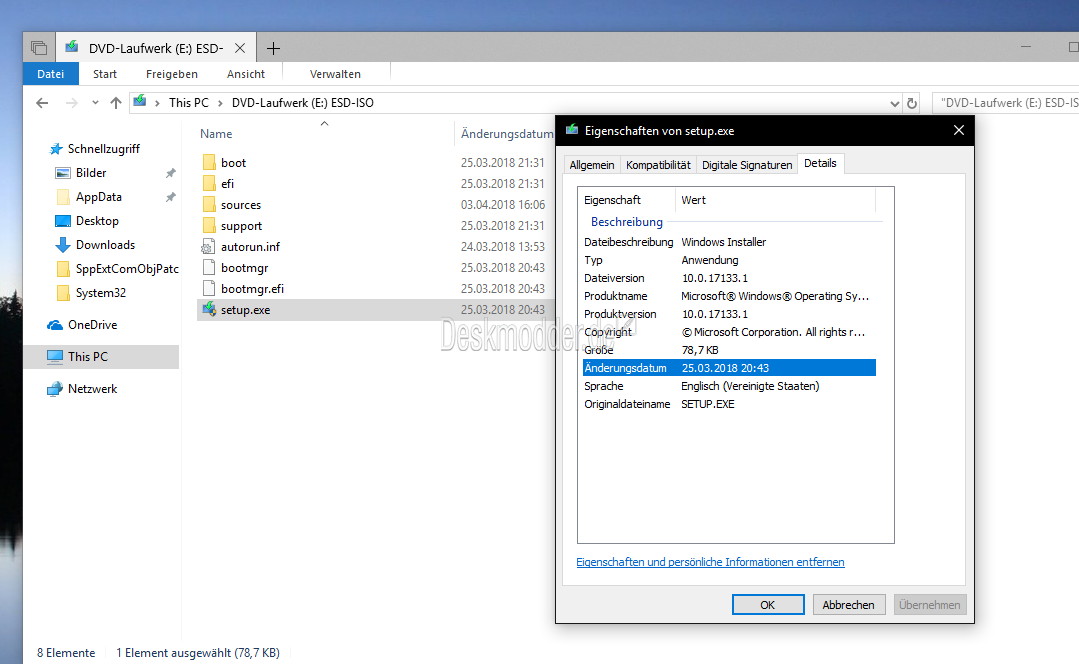Viewport: 1079px width, 664px height.
Task: Expand the address bar history dropdown
Action: tap(894, 103)
